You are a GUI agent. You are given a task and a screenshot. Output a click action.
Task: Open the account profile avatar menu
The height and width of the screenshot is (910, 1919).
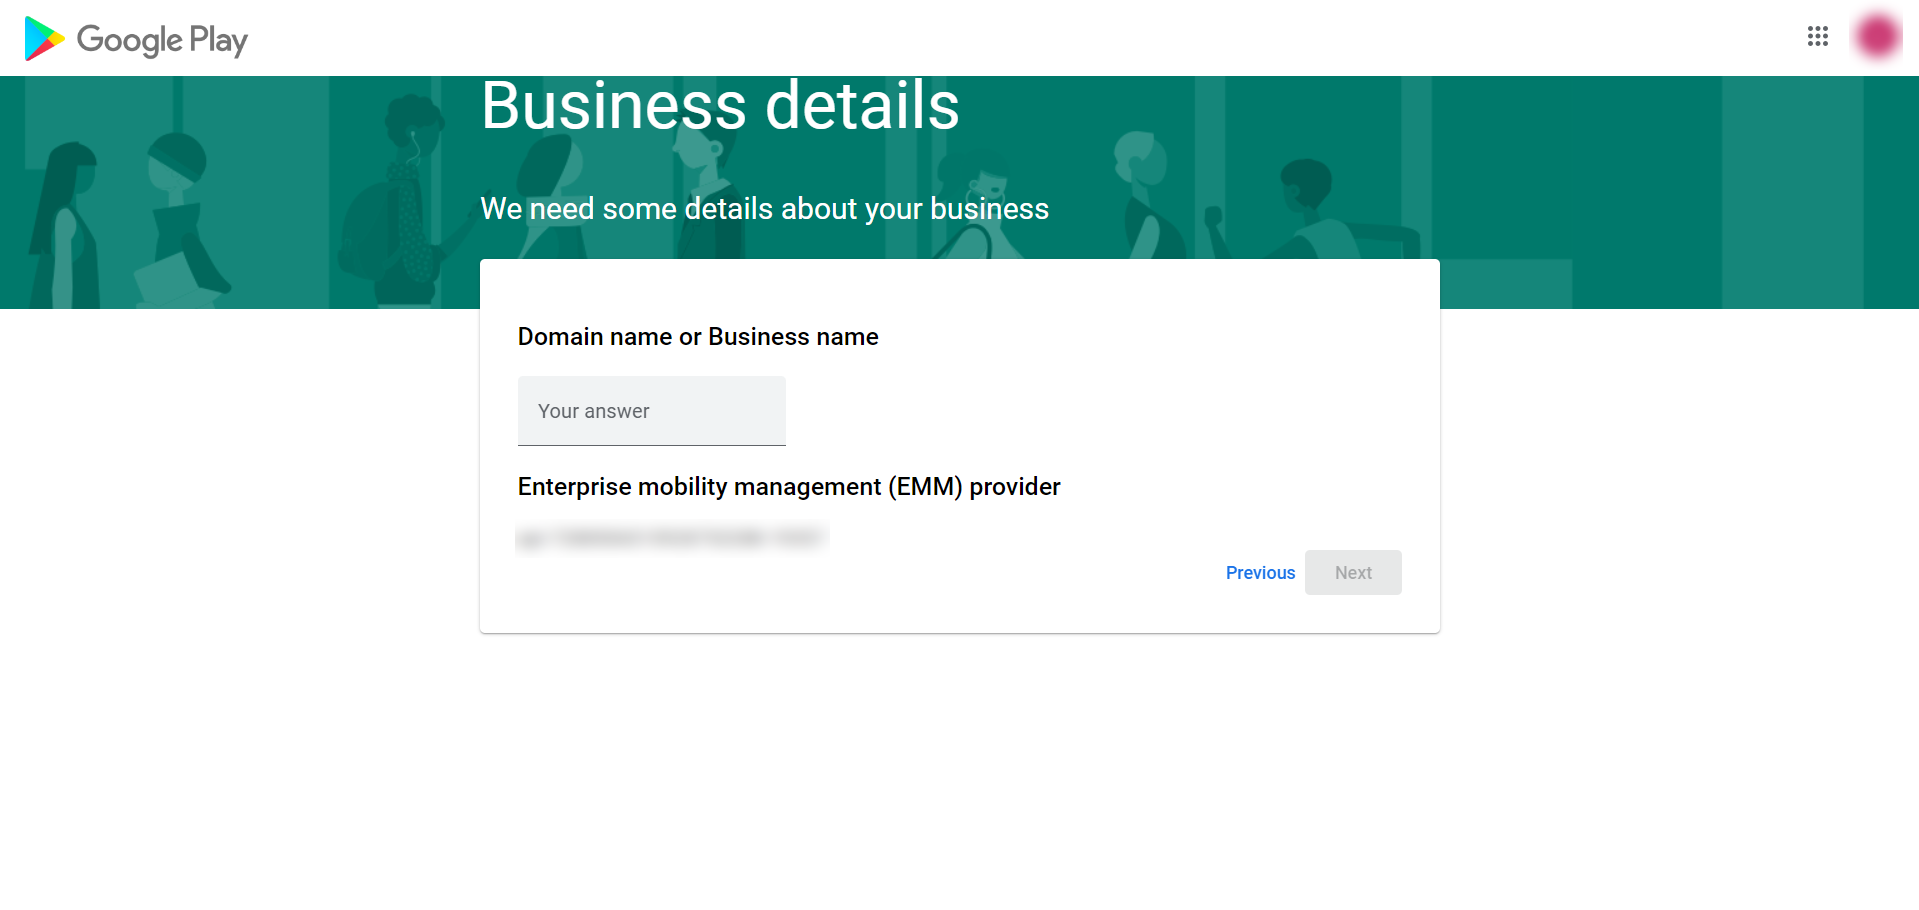pos(1877,37)
